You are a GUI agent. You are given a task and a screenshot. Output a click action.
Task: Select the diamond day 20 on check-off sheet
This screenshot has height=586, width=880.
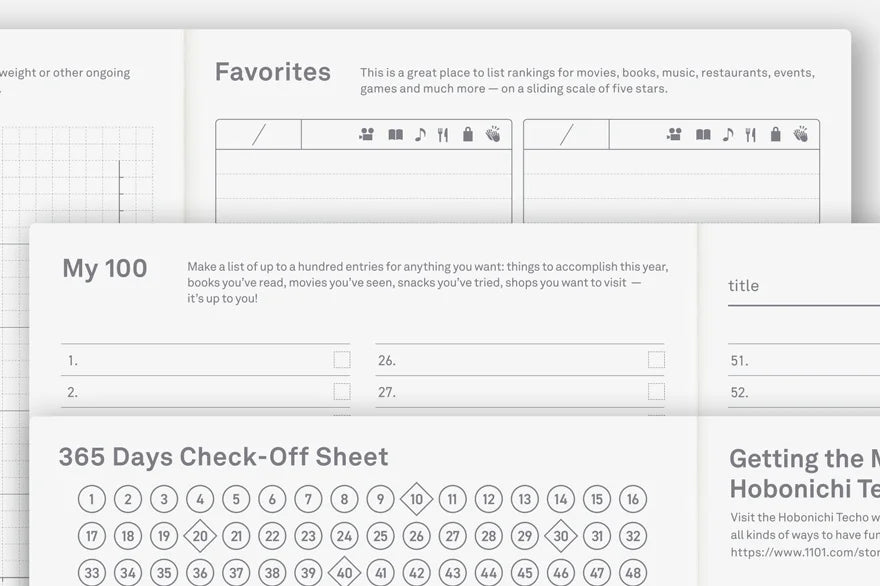tap(200, 536)
